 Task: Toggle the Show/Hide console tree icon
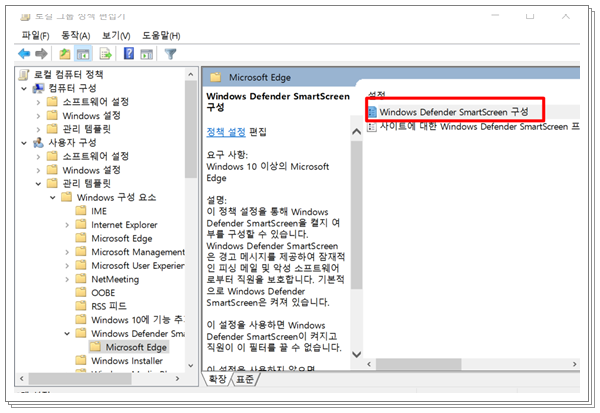coord(83,54)
